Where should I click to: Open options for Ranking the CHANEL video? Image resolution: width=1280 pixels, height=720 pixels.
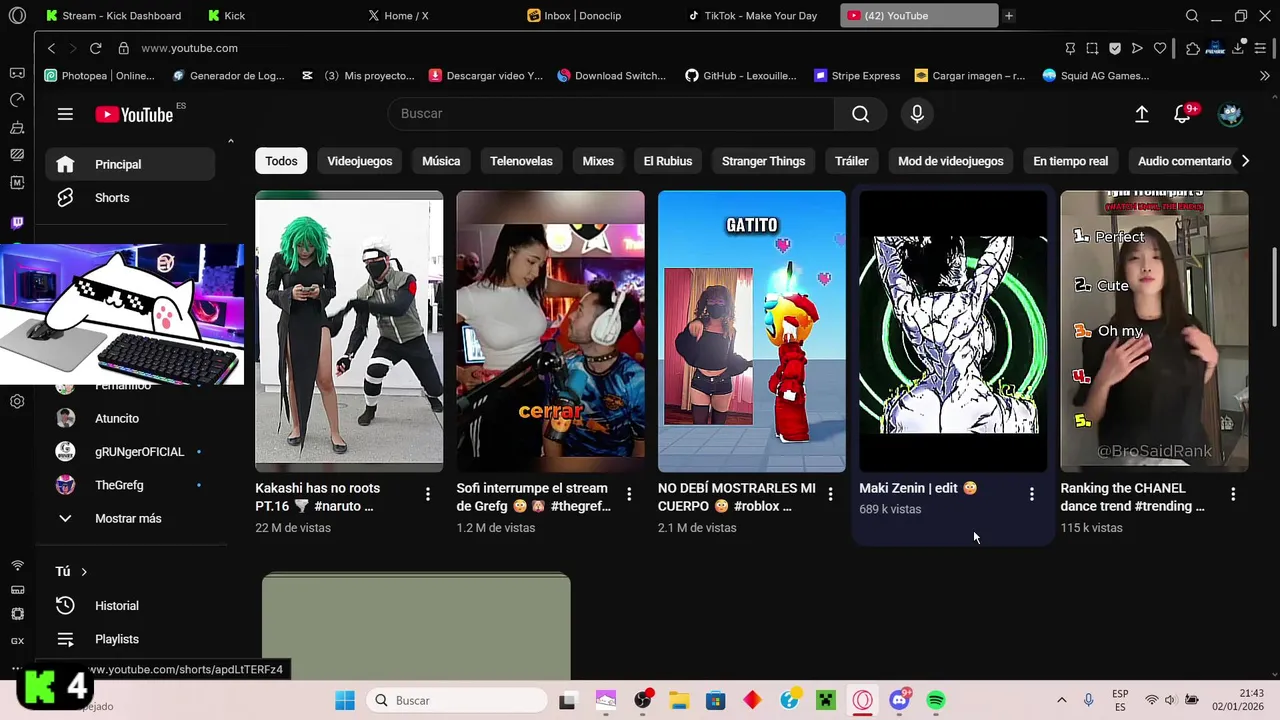click(x=1233, y=494)
